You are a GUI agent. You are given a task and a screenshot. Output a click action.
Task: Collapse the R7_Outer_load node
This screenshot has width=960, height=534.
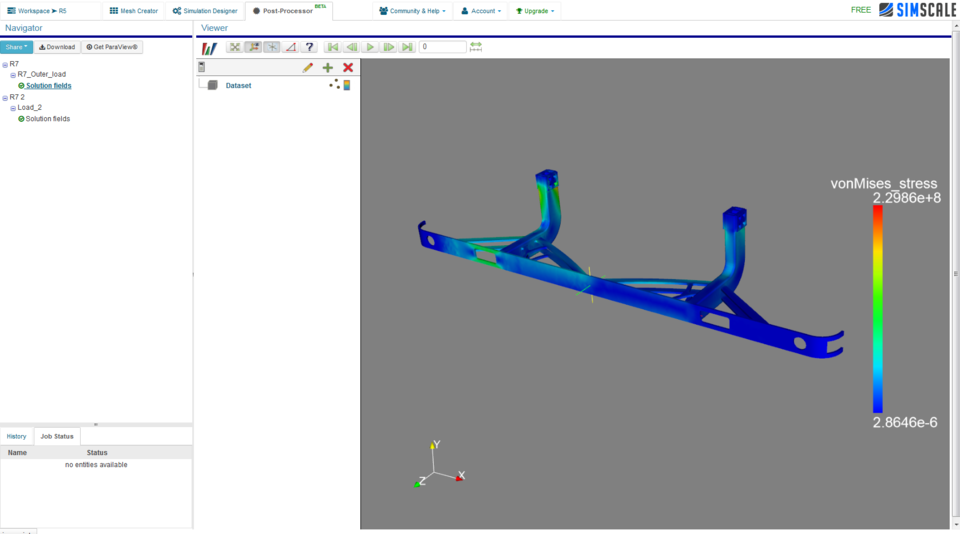point(13,75)
